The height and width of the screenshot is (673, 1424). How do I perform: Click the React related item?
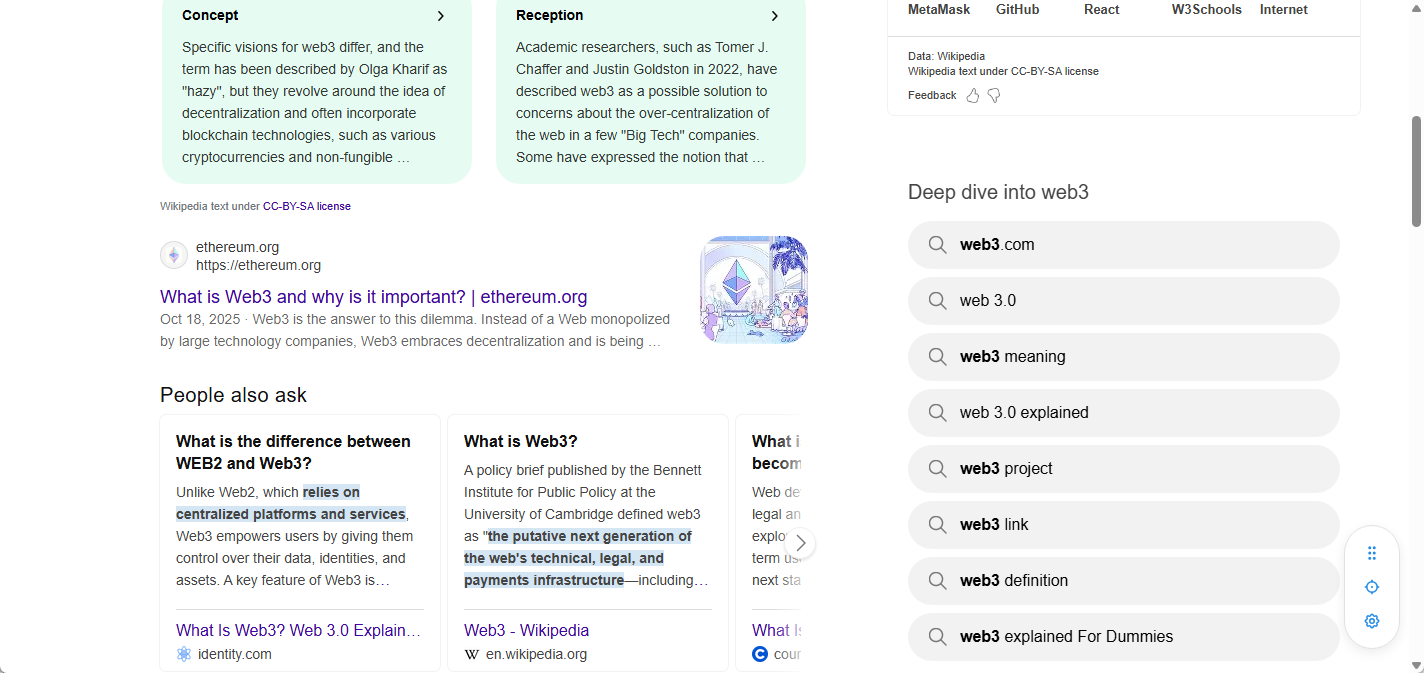(1102, 10)
